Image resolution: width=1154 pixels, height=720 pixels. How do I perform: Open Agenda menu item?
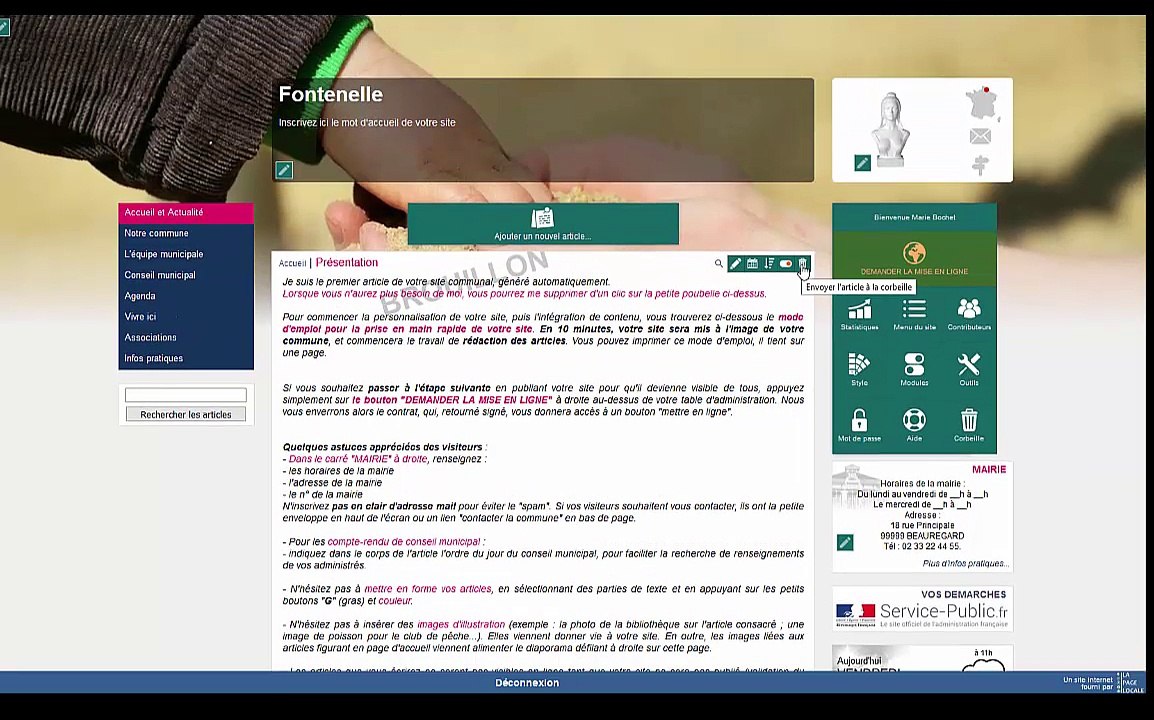186,296
